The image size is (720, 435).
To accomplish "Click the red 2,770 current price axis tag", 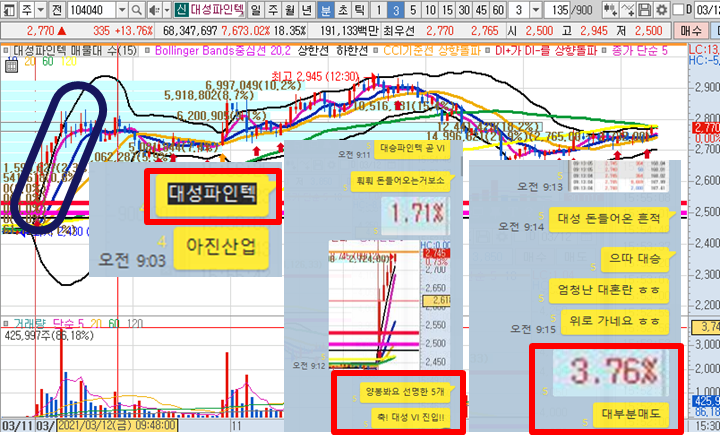I will [706, 128].
